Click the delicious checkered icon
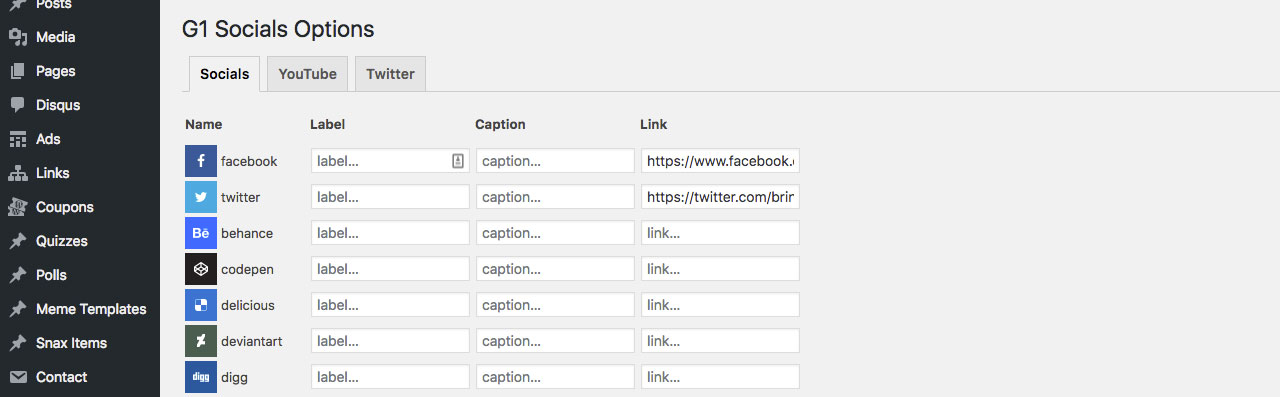The width and height of the screenshot is (1280, 397). tap(201, 305)
